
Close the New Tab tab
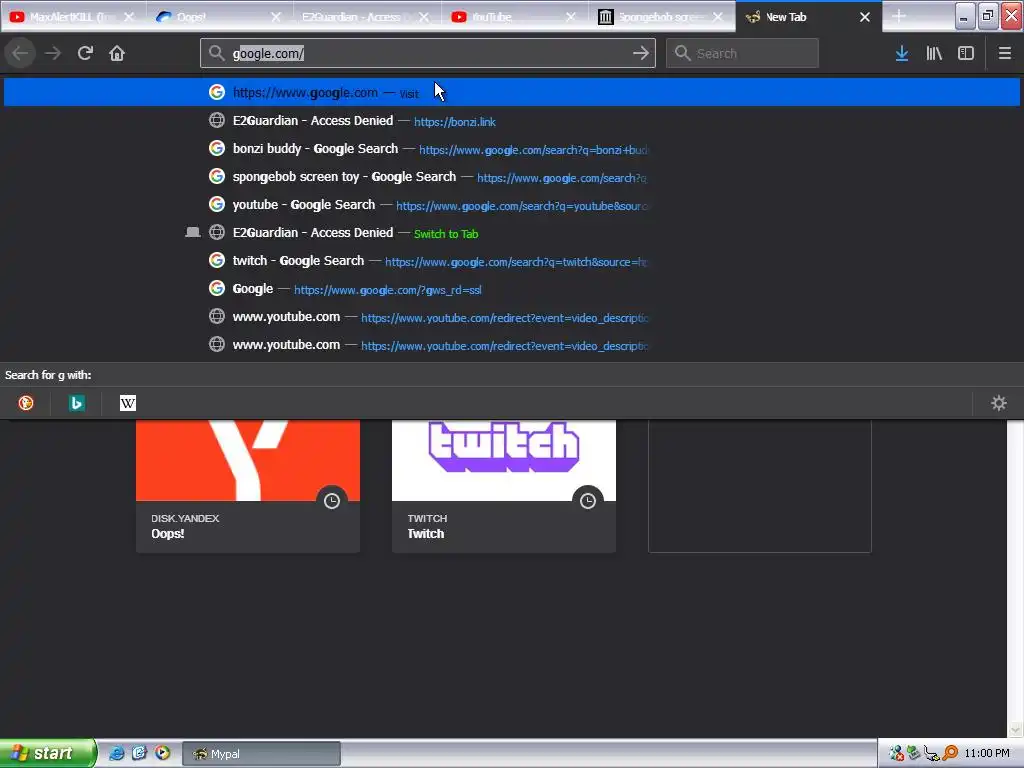click(x=865, y=17)
